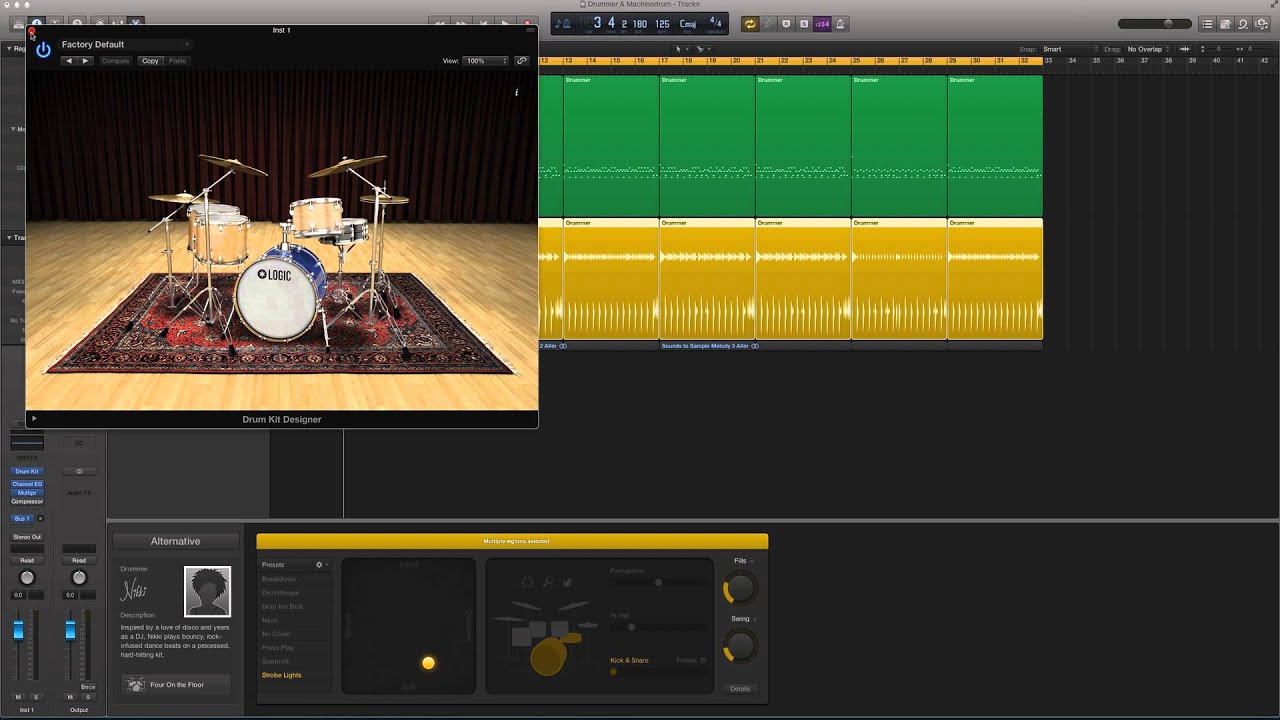Select the Drop the Beat preset

pos(282,607)
